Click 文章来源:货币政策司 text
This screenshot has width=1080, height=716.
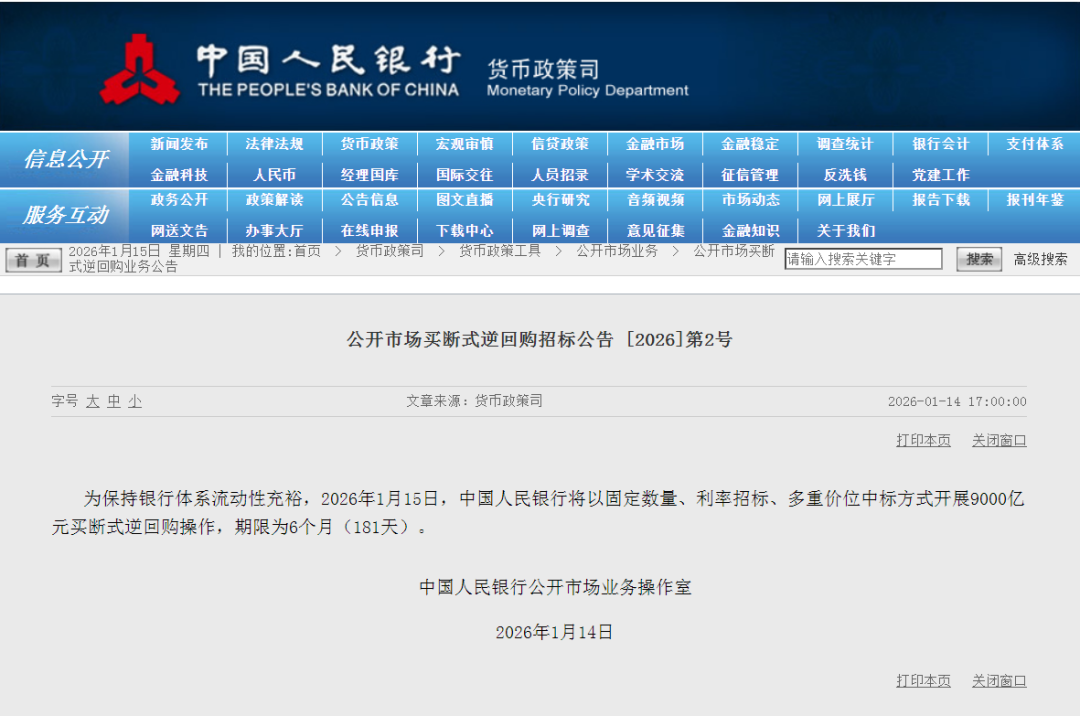tap(474, 401)
